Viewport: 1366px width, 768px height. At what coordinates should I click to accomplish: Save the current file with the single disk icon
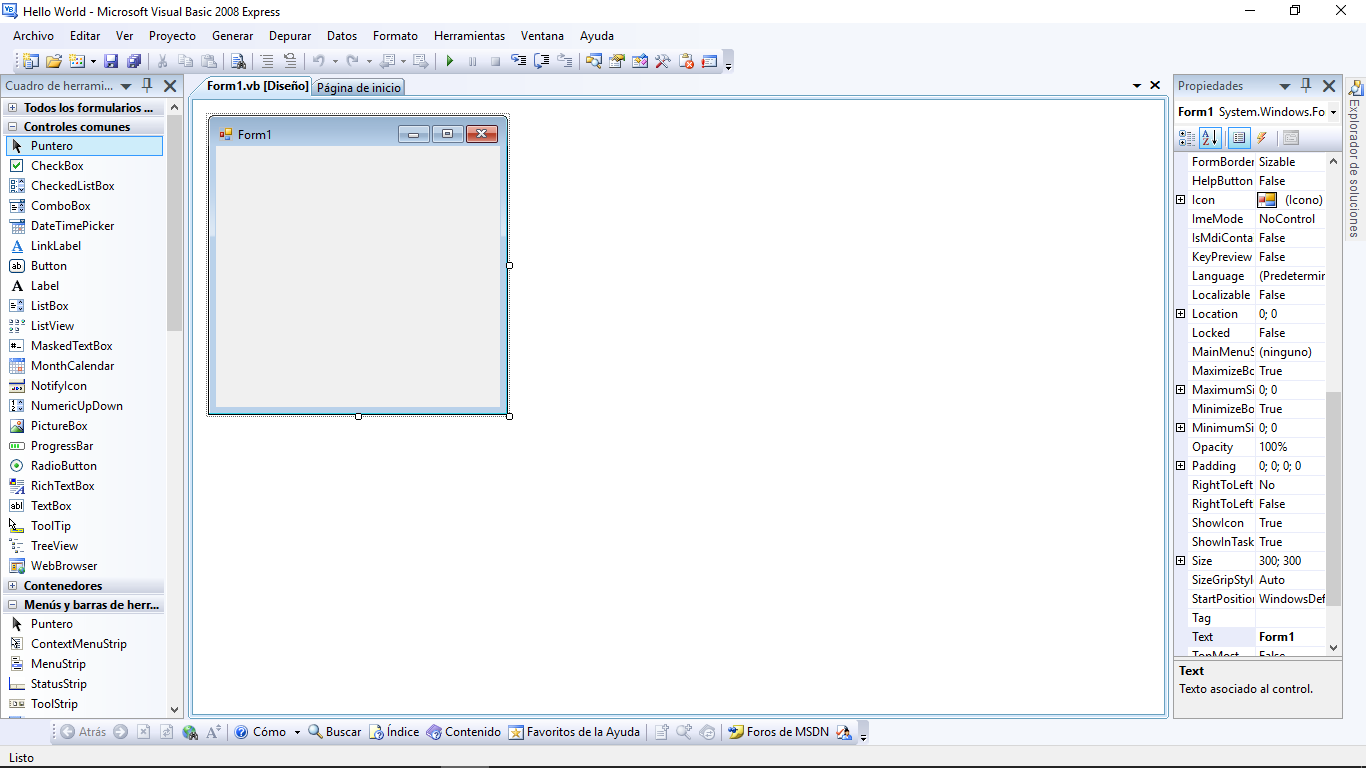coord(111,61)
